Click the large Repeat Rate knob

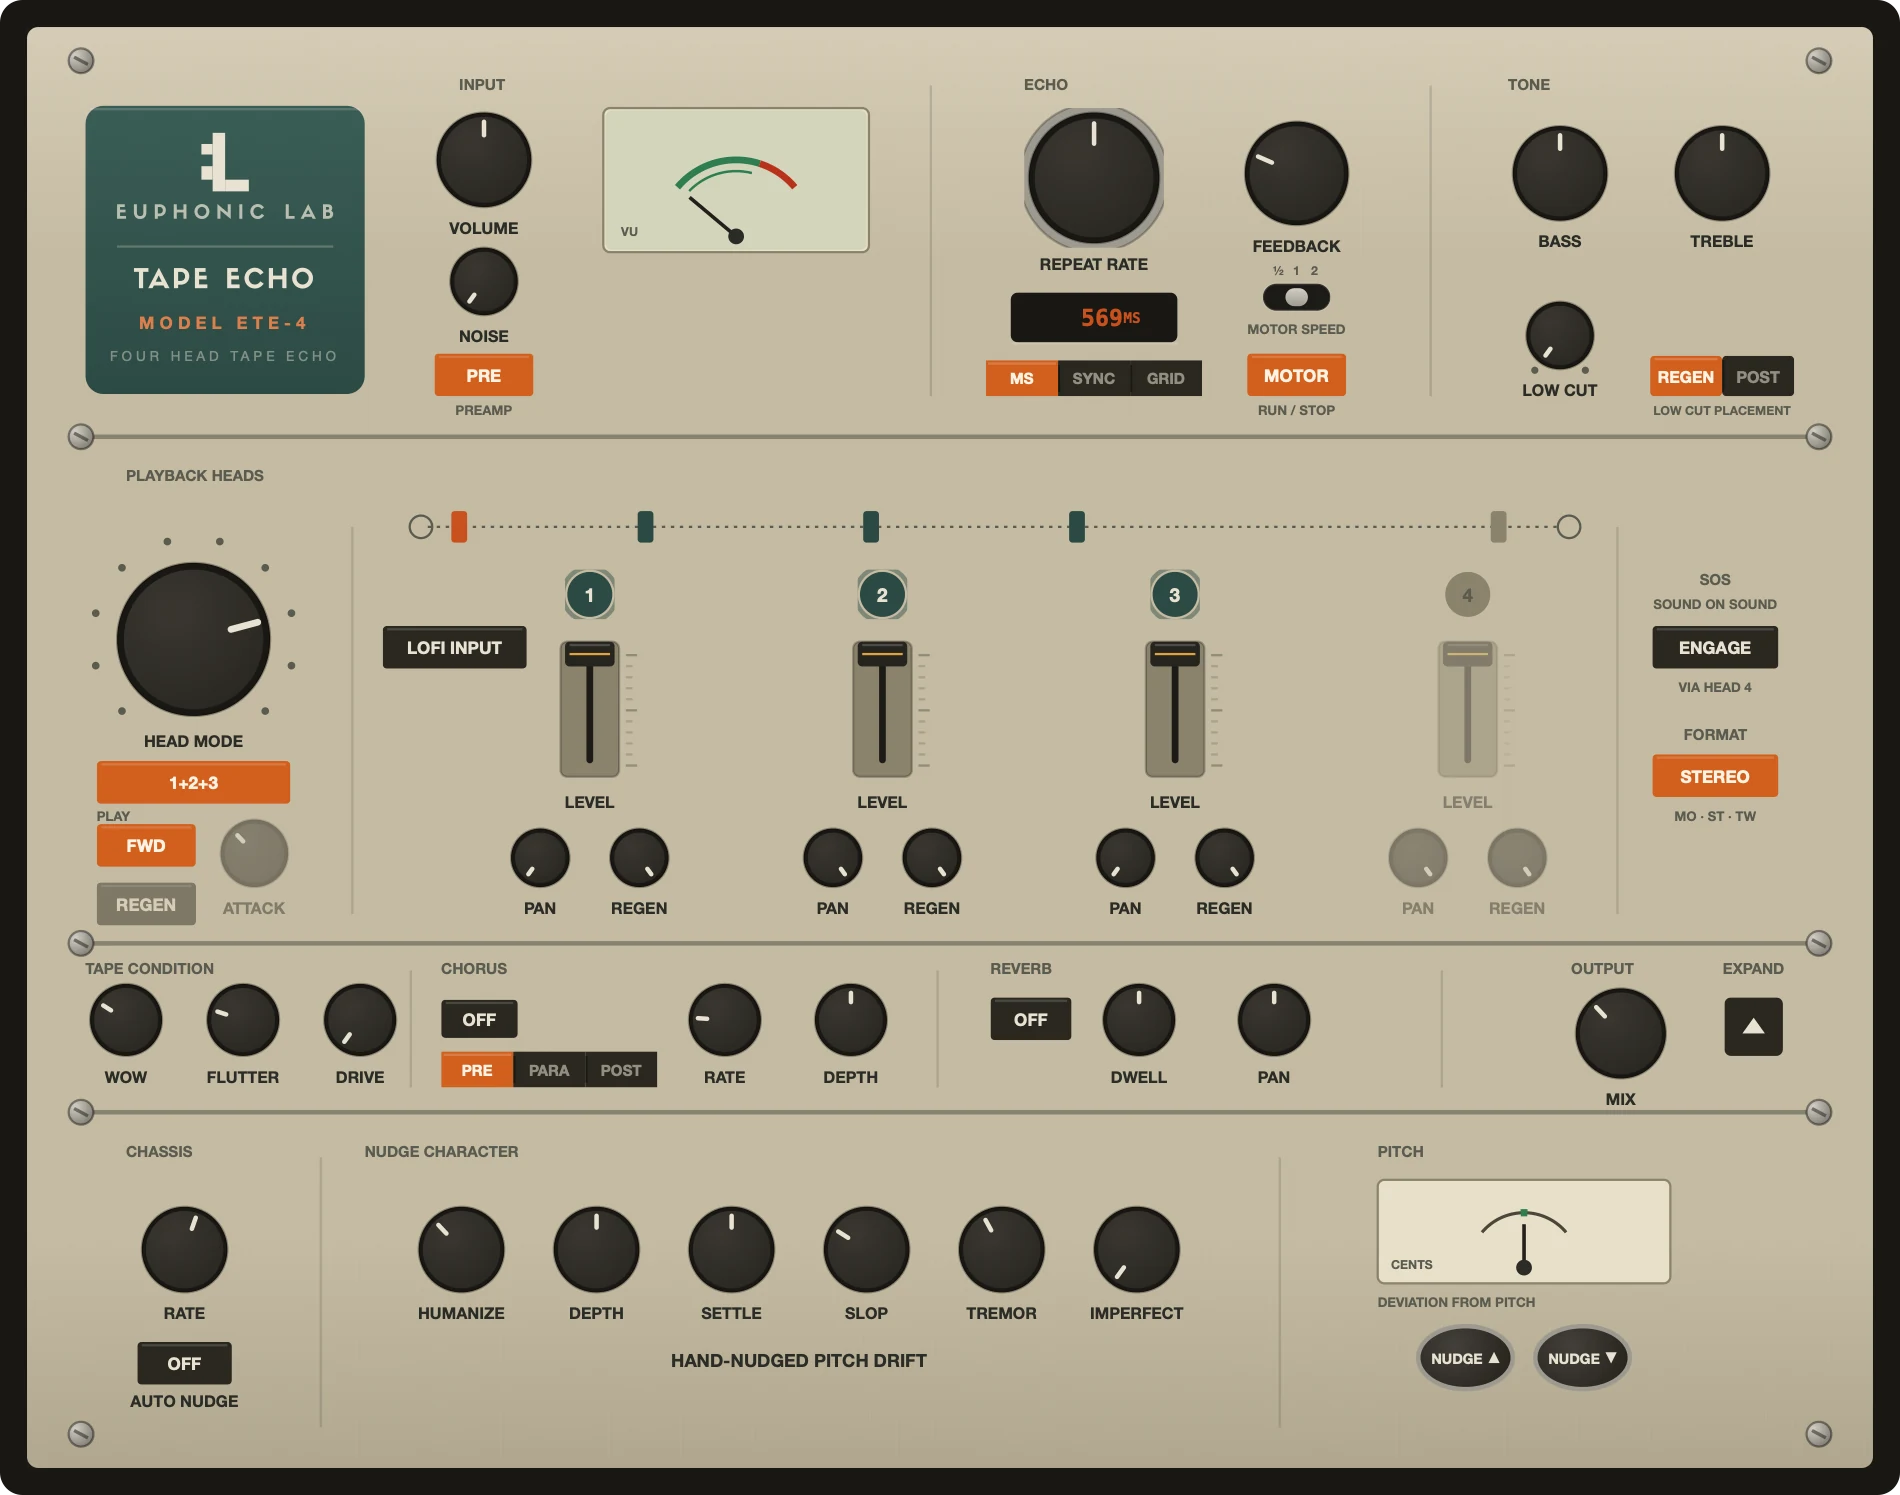point(1093,178)
